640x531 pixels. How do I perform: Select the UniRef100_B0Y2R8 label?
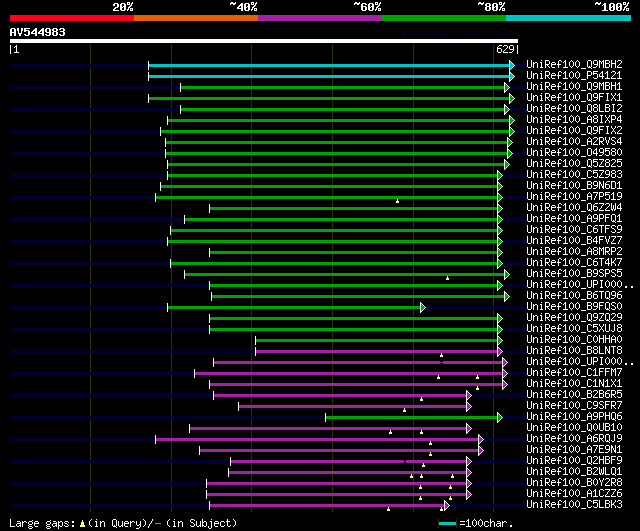tap(574, 483)
